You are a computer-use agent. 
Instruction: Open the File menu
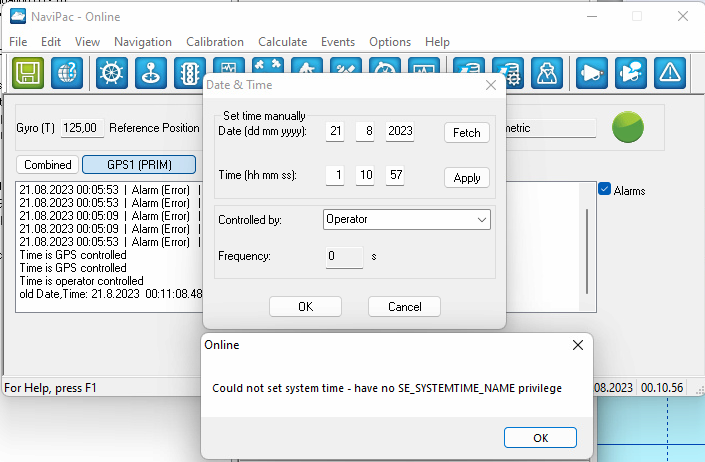[x=18, y=42]
